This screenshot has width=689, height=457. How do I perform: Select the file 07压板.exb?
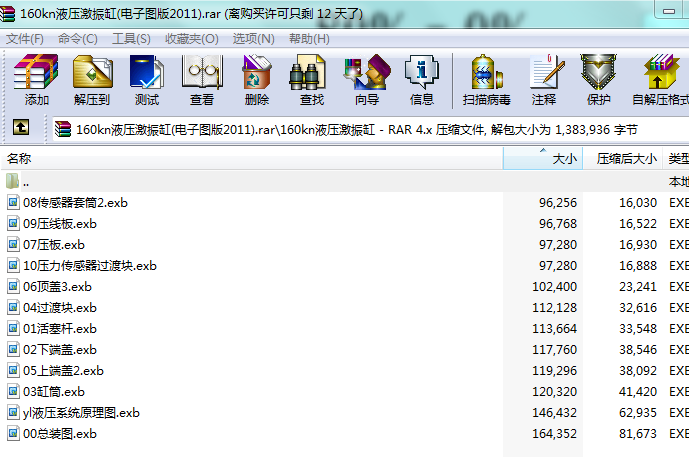pos(54,245)
